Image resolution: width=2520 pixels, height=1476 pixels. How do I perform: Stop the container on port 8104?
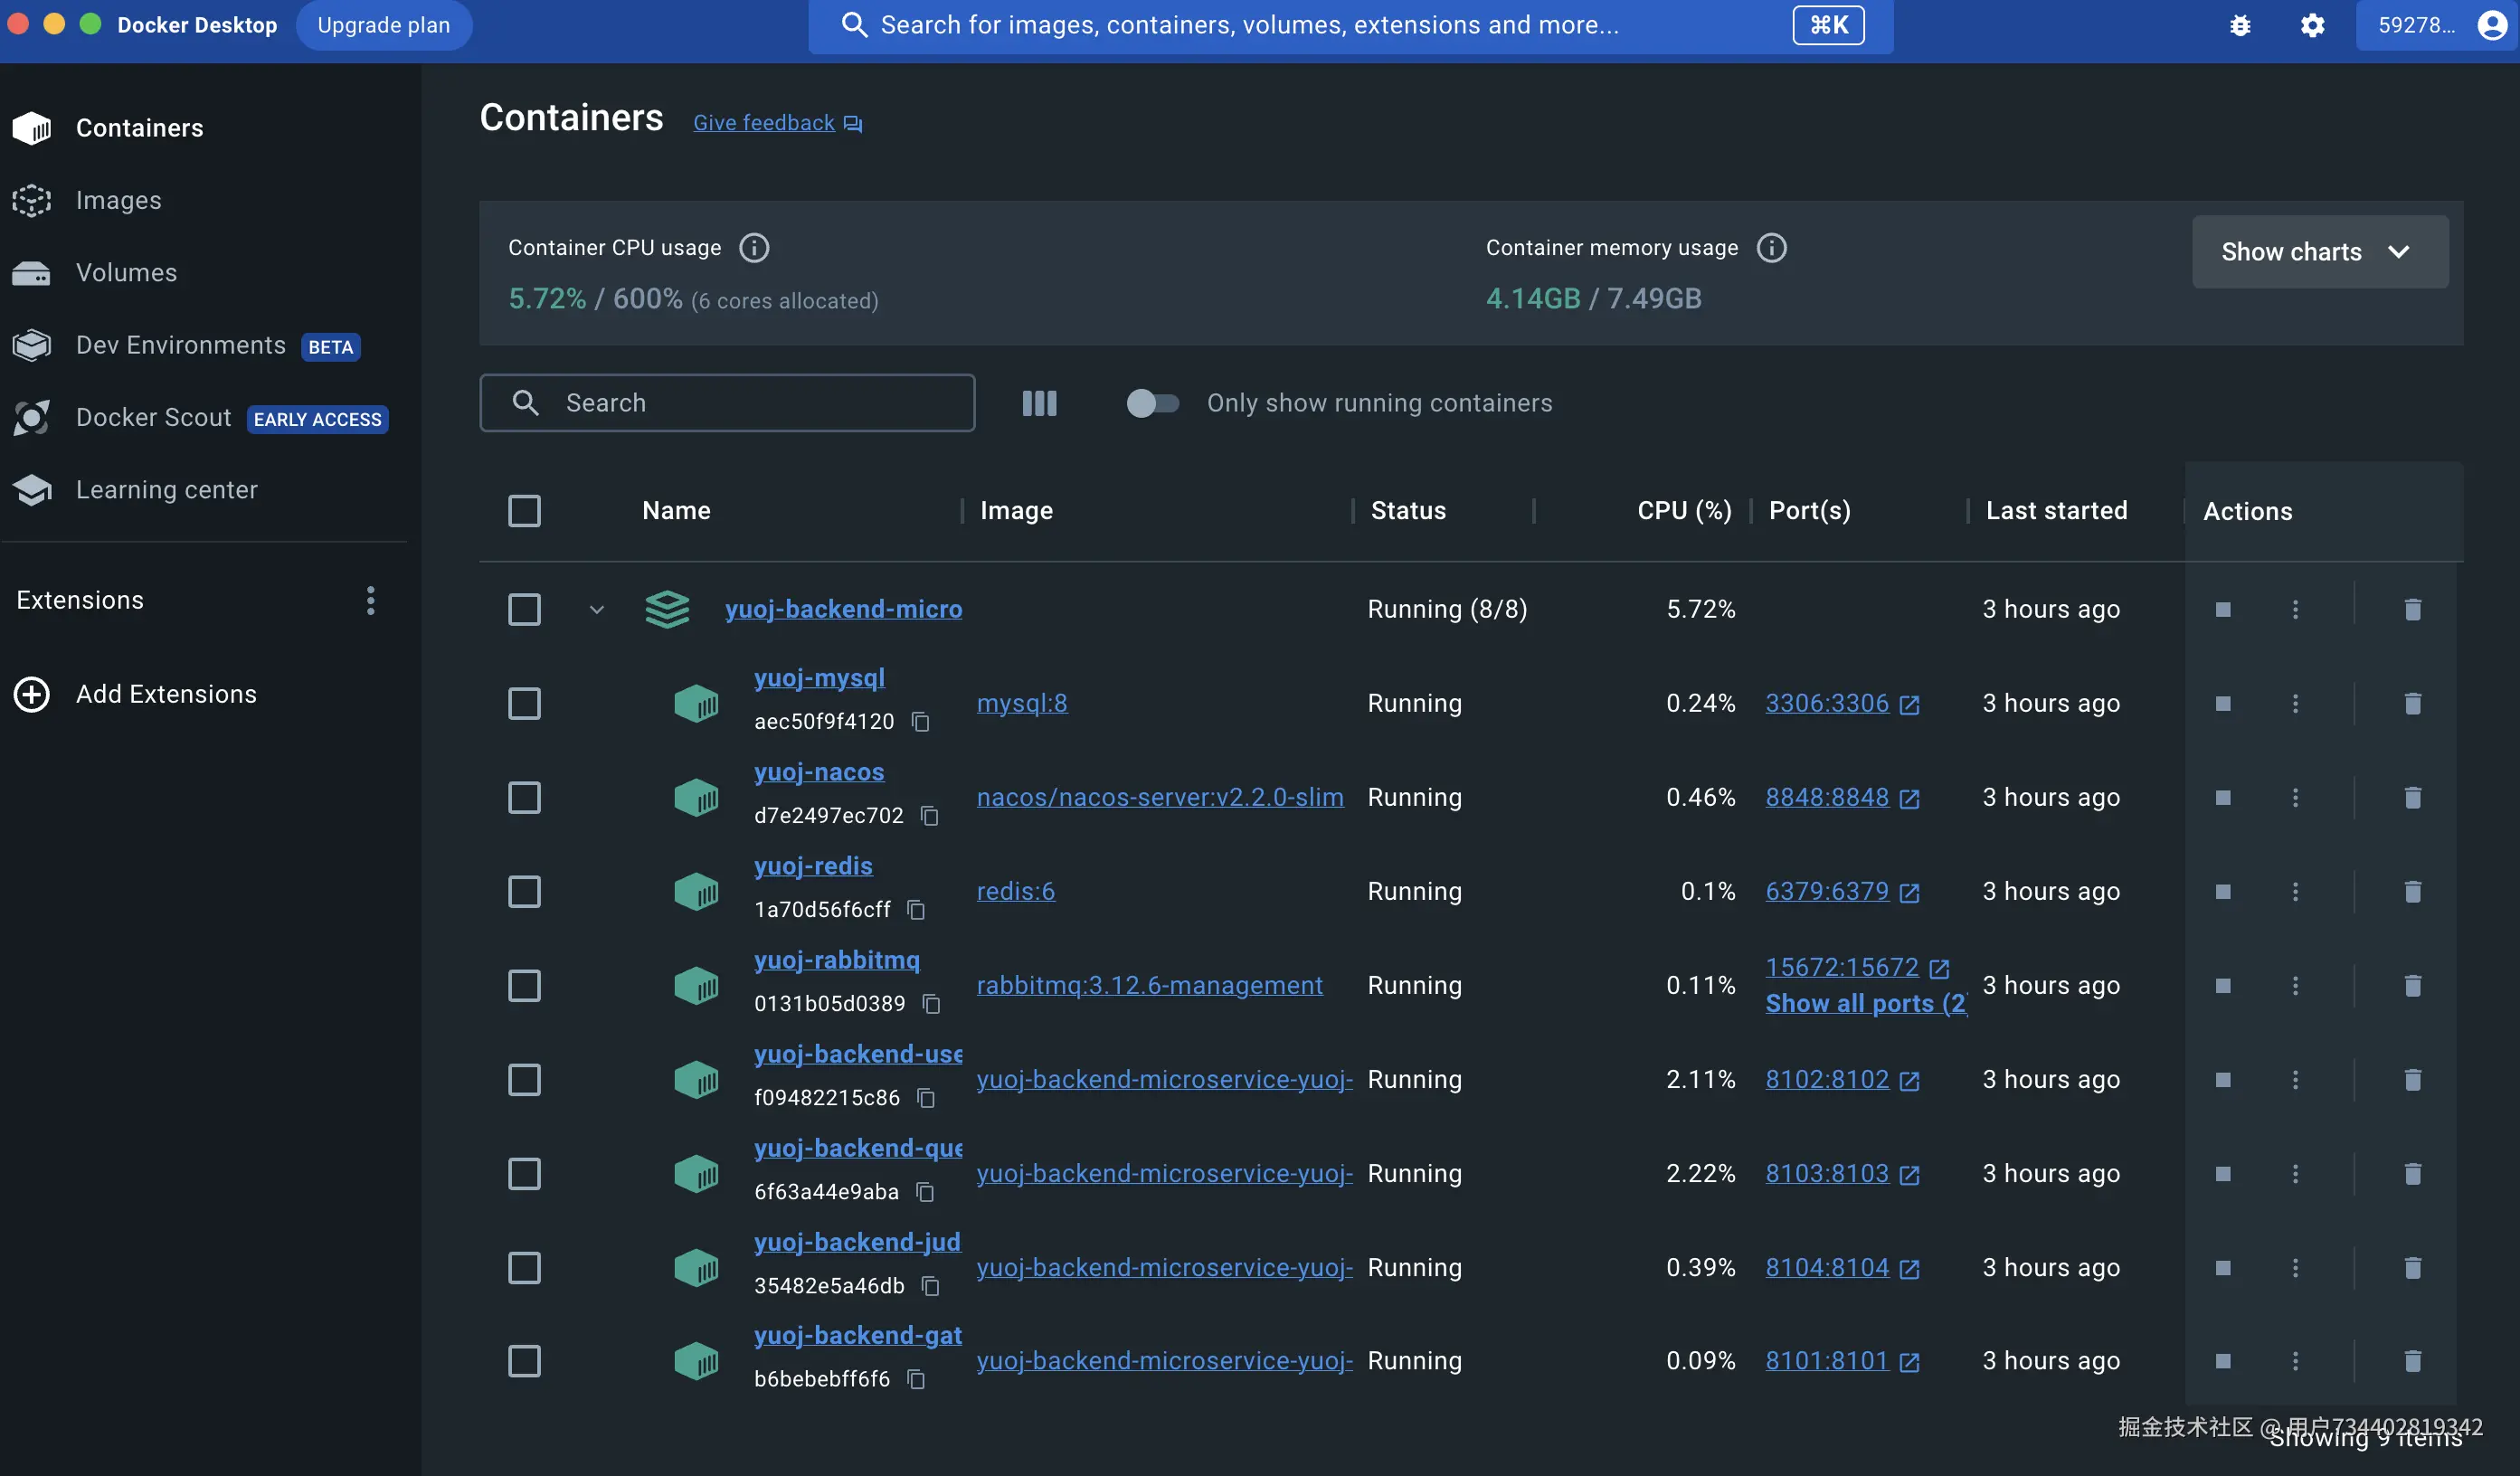pyautogui.click(x=2222, y=1268)
